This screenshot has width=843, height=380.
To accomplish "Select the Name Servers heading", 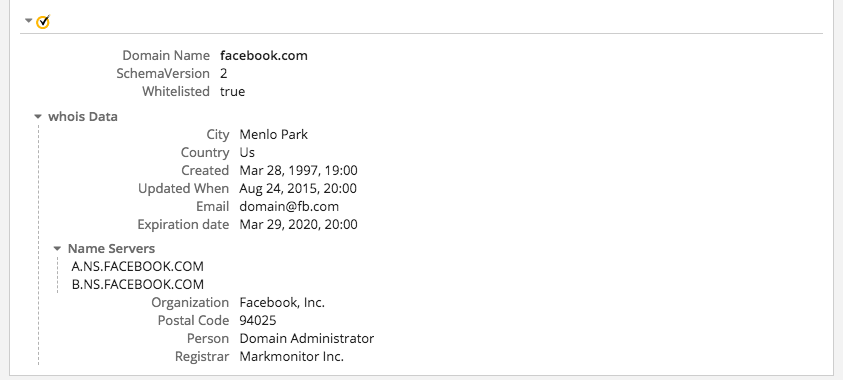I will [x=111, y=249].
